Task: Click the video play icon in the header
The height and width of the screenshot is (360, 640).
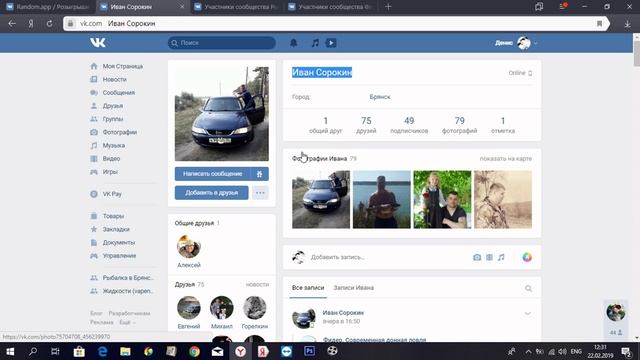Action: pyautogui.click(x=331, y=43)
